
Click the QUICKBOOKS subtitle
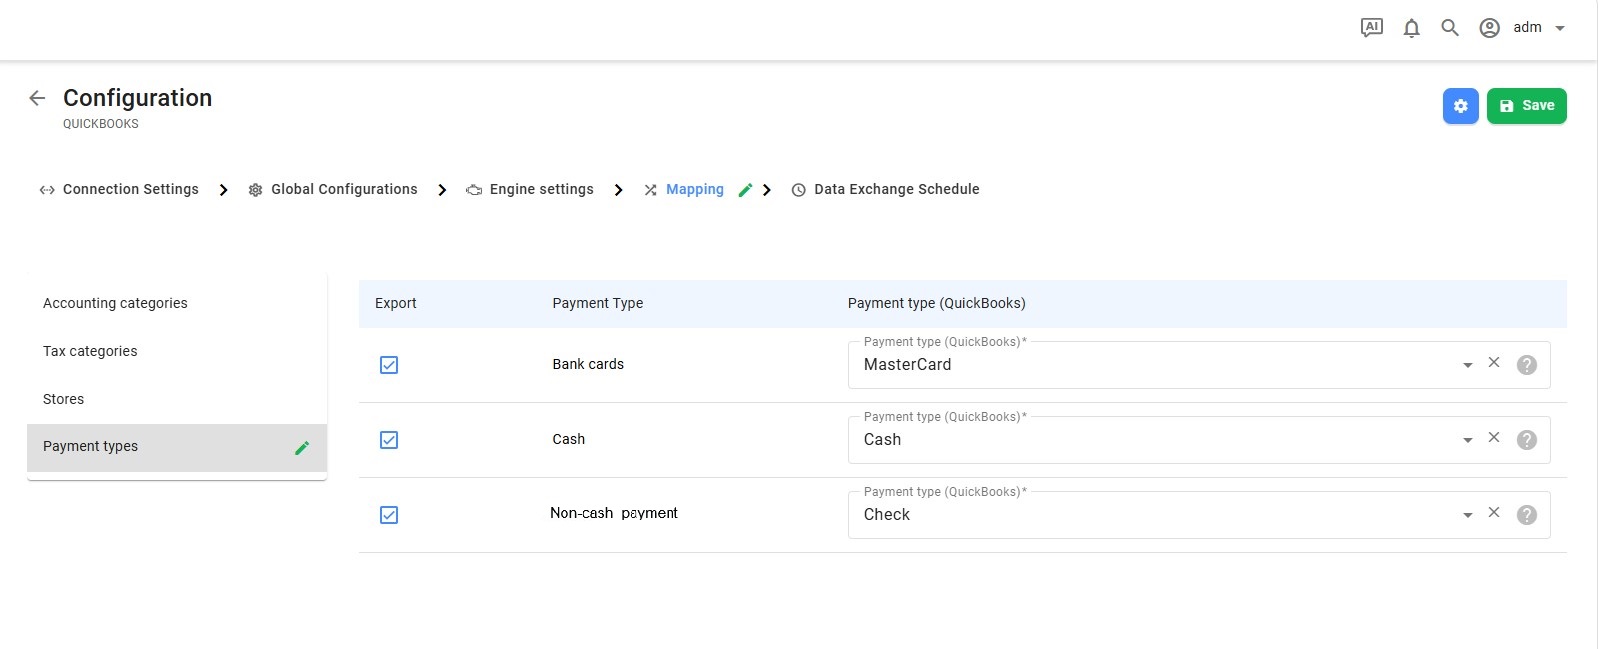pyautogui.click(x=100, y=124)
